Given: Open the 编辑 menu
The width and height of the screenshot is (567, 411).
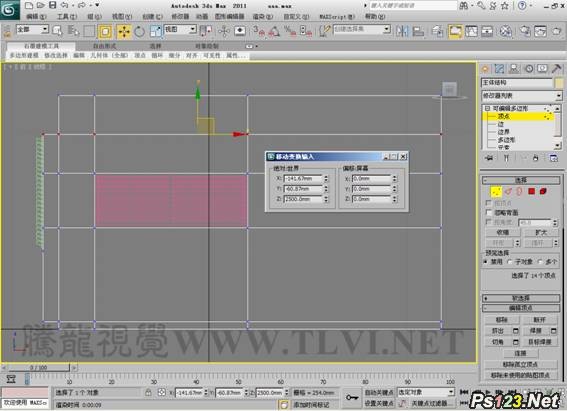Looking at the screenshot, I should 36,17.
